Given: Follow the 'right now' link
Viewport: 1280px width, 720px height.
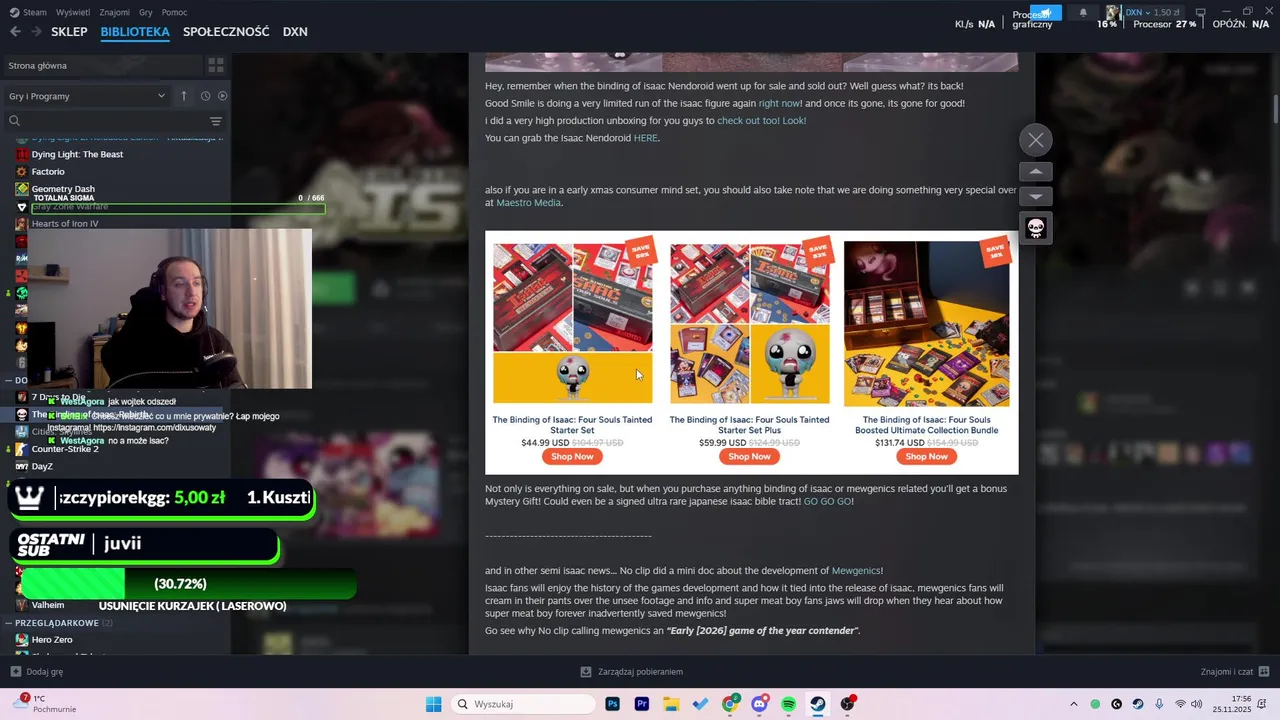Looking at the screenshot, I should tap(779, 103).
